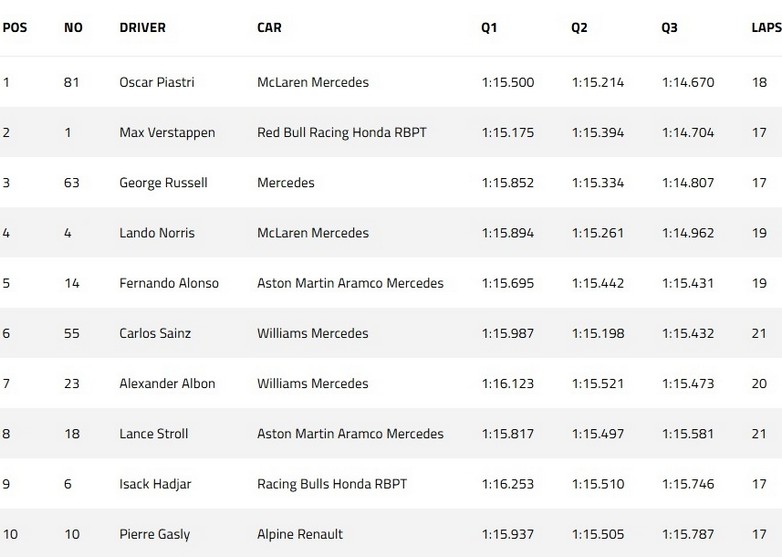Click Pierre Gasly in the last row

(x=155, y=534)
